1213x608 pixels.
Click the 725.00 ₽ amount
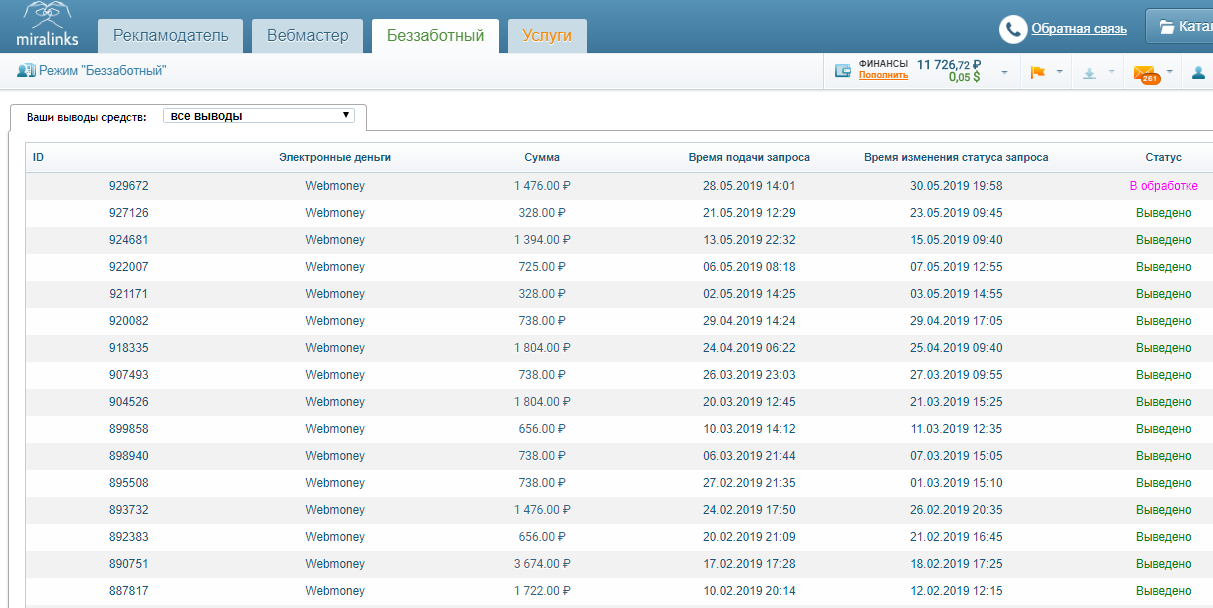542,267
